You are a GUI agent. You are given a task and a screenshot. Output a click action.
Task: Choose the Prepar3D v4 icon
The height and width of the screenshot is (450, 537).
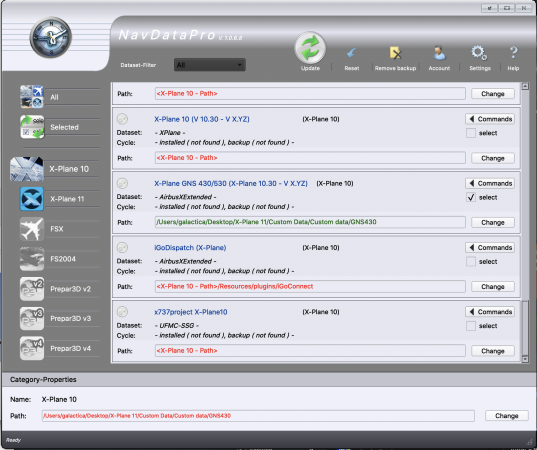tap(32, 348)
